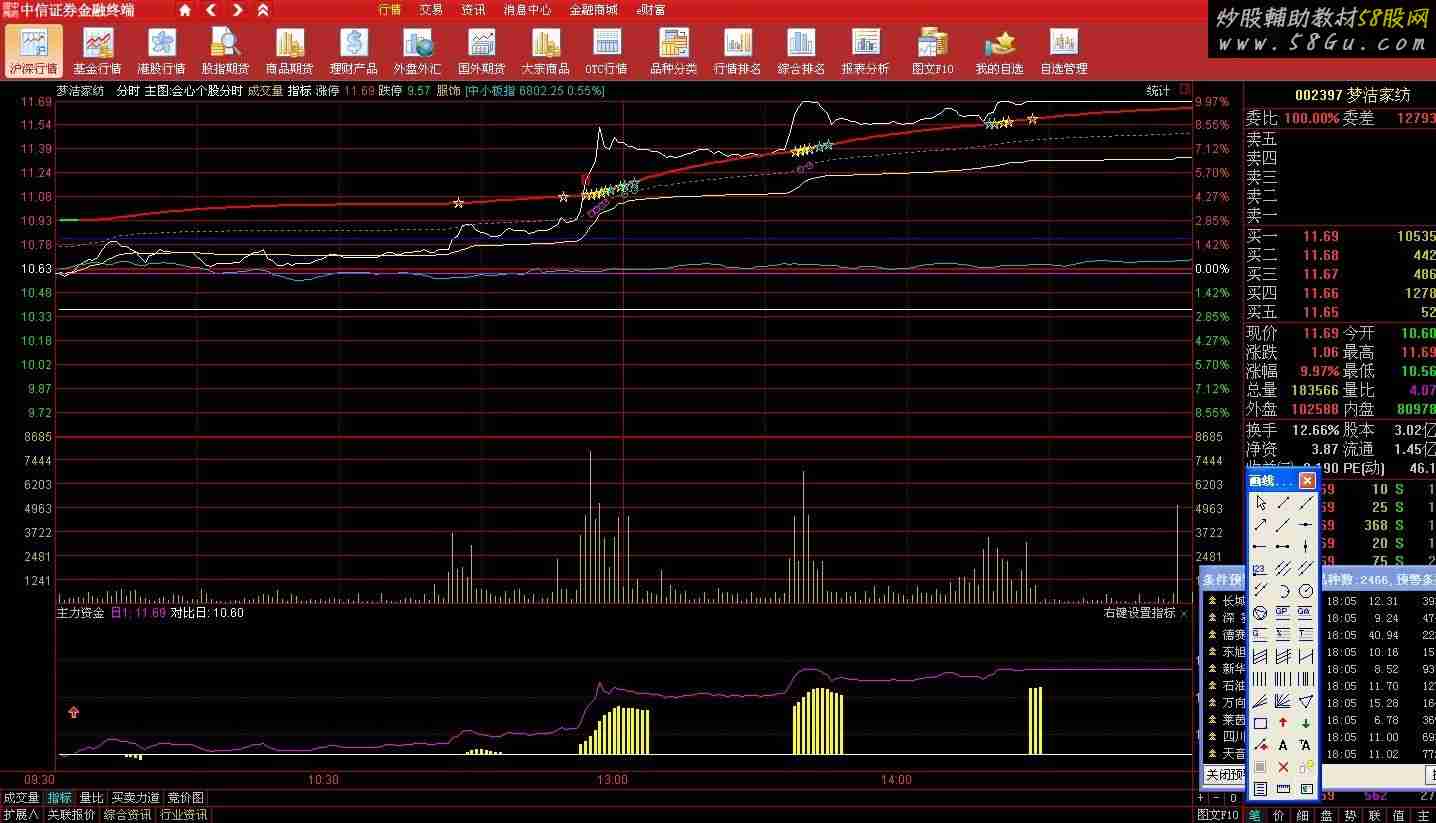
Task: Switch to the 成交量 bottom tab
Action: point(21,798)
